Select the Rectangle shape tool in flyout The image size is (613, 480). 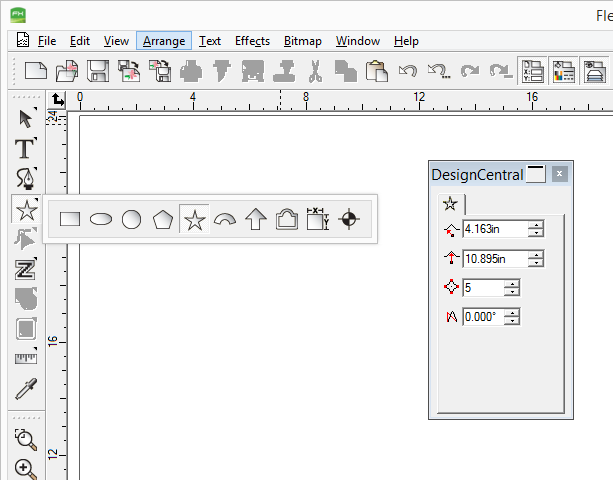tap(70, 220)
